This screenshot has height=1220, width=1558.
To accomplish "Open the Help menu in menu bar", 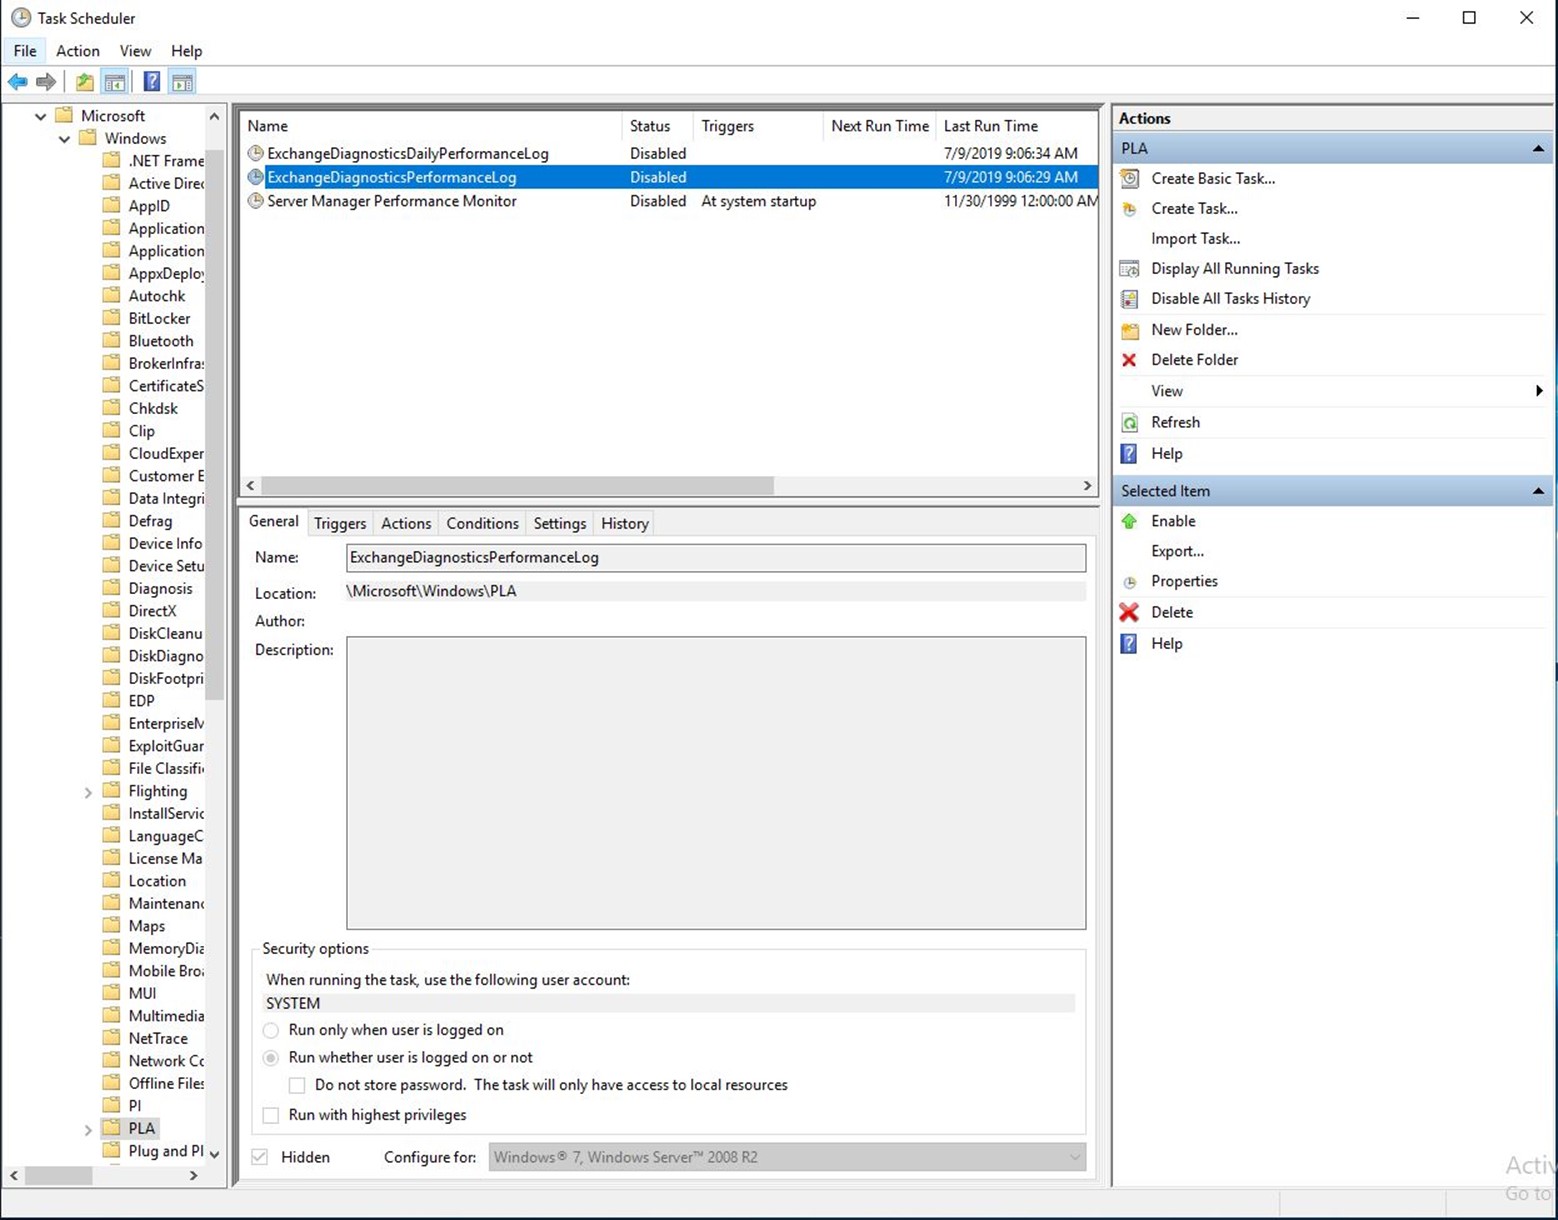I will coord(186,51).
